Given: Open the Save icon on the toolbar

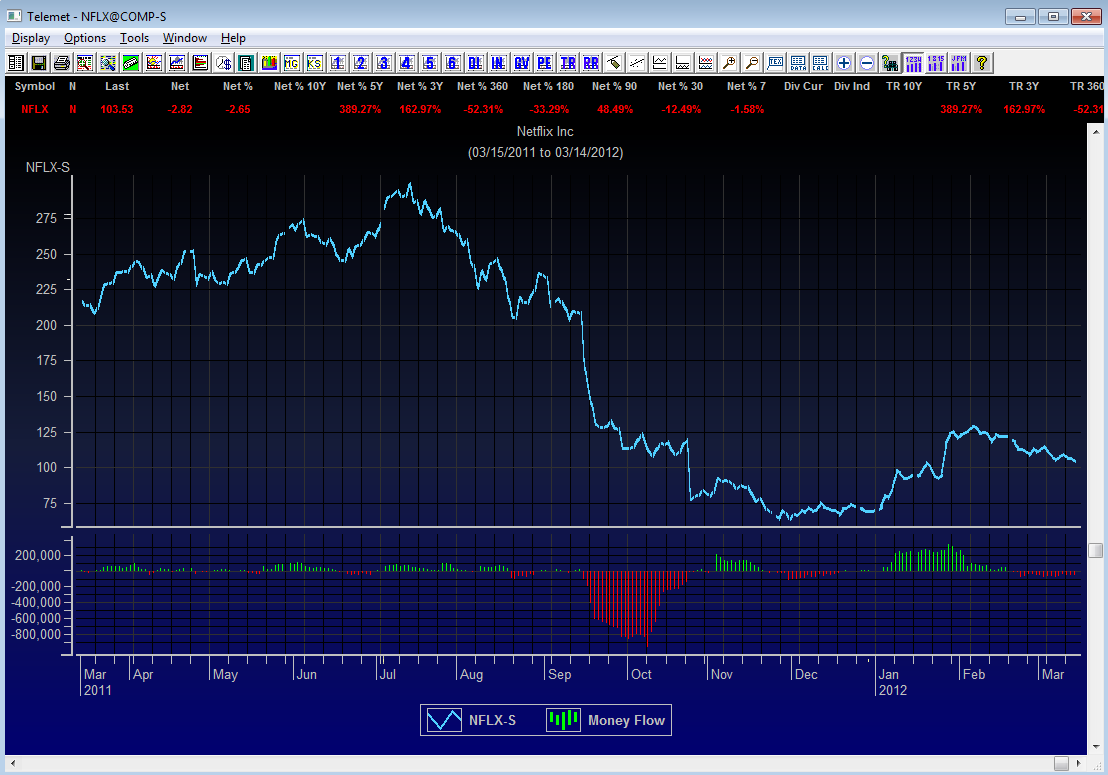Looking at the screenshot, I should pos(40,62).
